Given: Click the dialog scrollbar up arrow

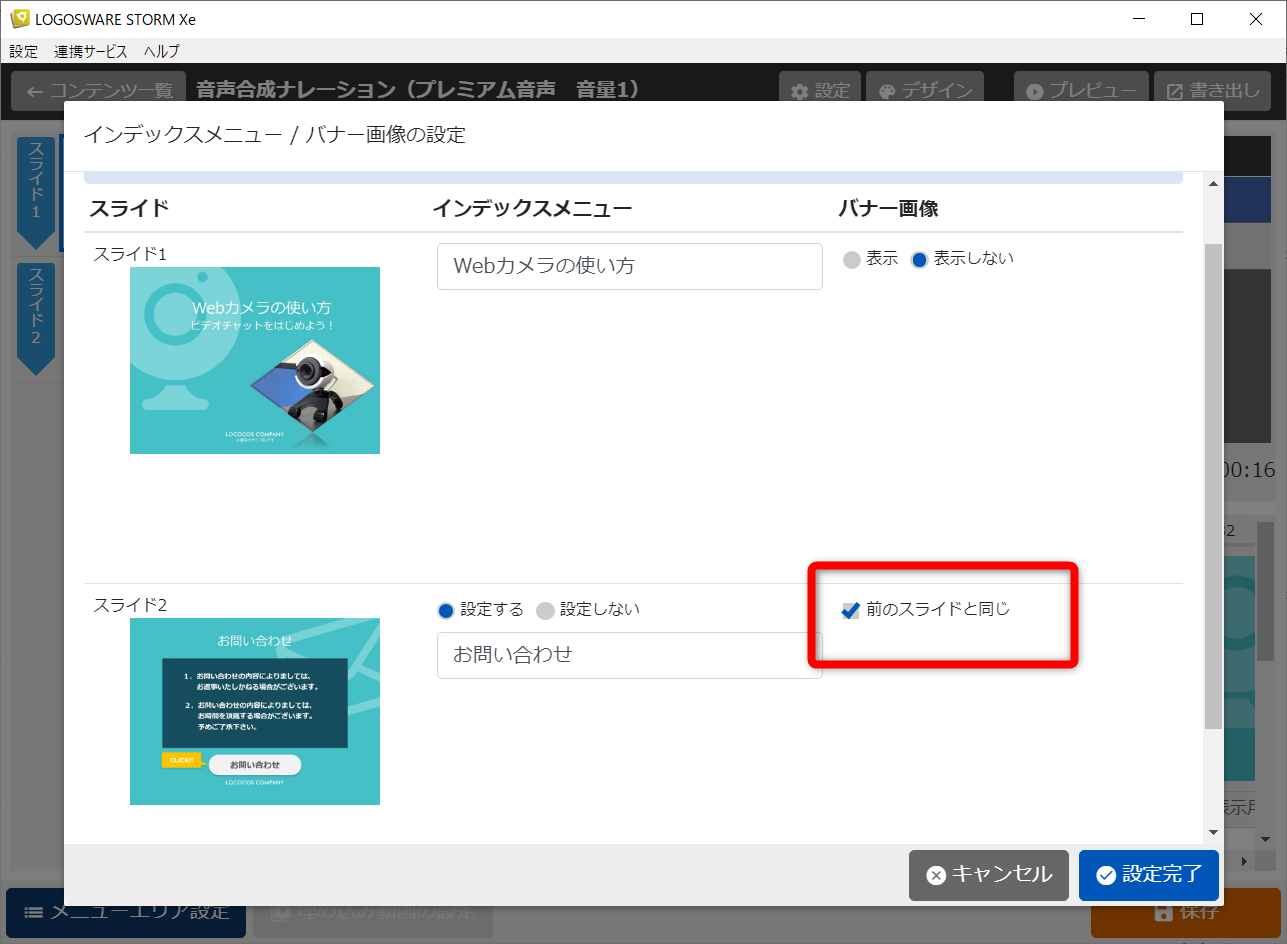Looking at the screenshot, I should (x=1213, y=184).
